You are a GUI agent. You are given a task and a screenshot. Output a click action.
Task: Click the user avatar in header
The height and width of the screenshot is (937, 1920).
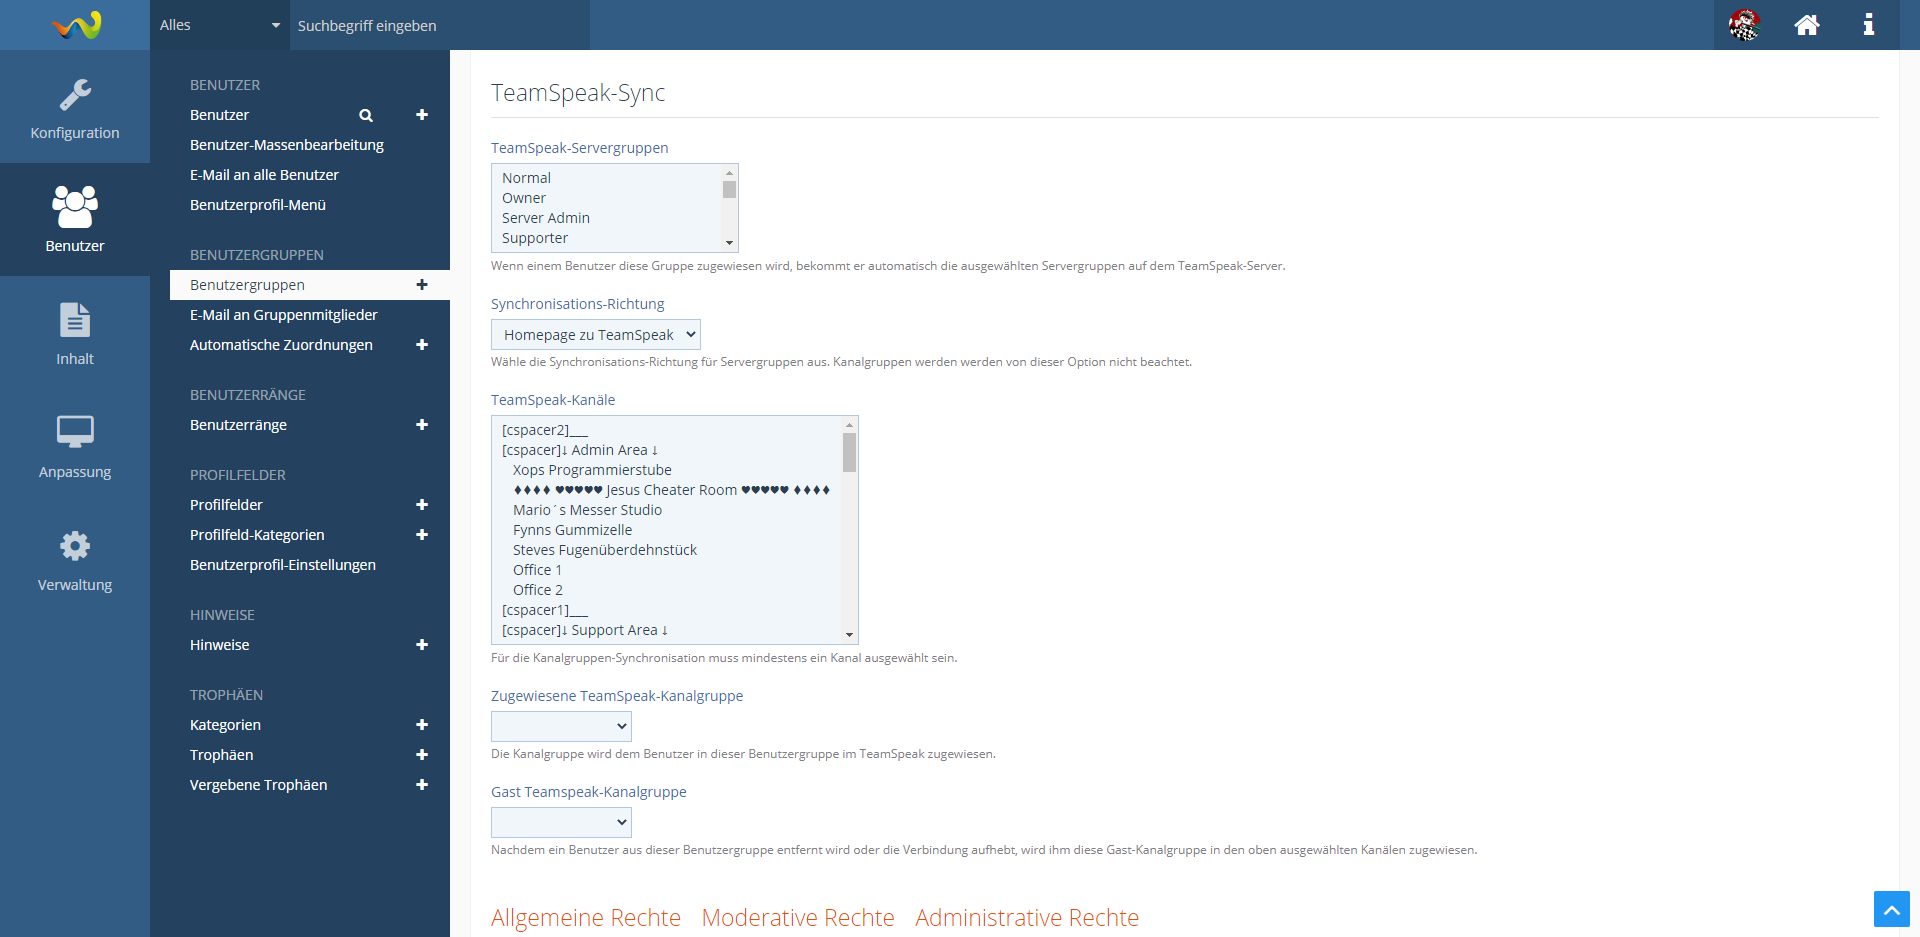click(1744, 25)
